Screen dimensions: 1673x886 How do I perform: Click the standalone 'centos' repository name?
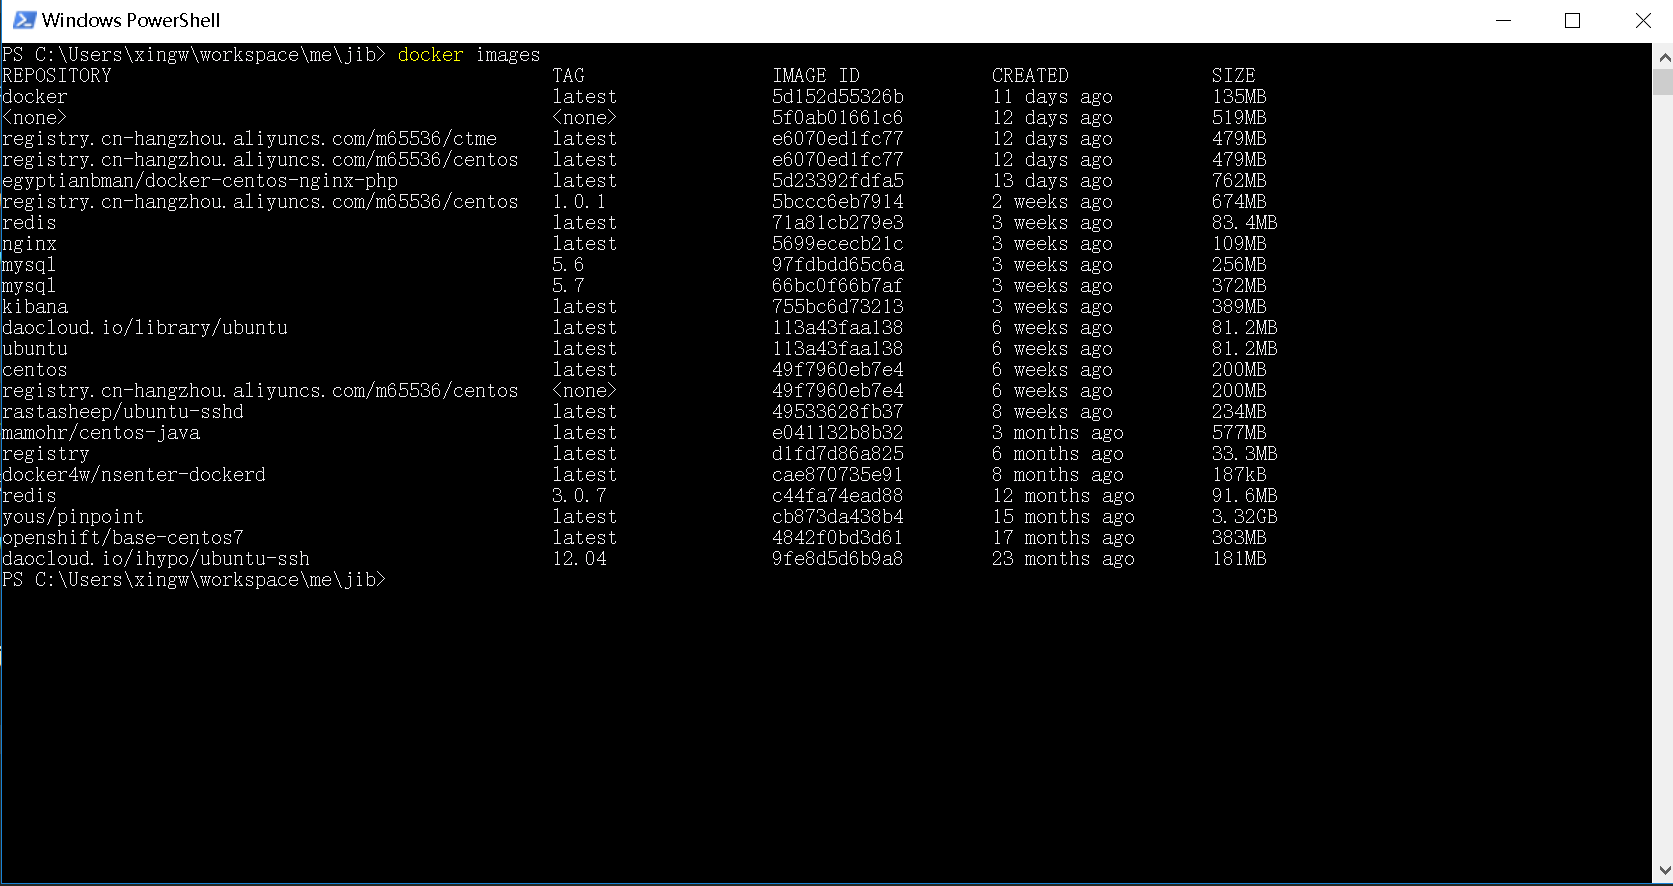[35, 370]
